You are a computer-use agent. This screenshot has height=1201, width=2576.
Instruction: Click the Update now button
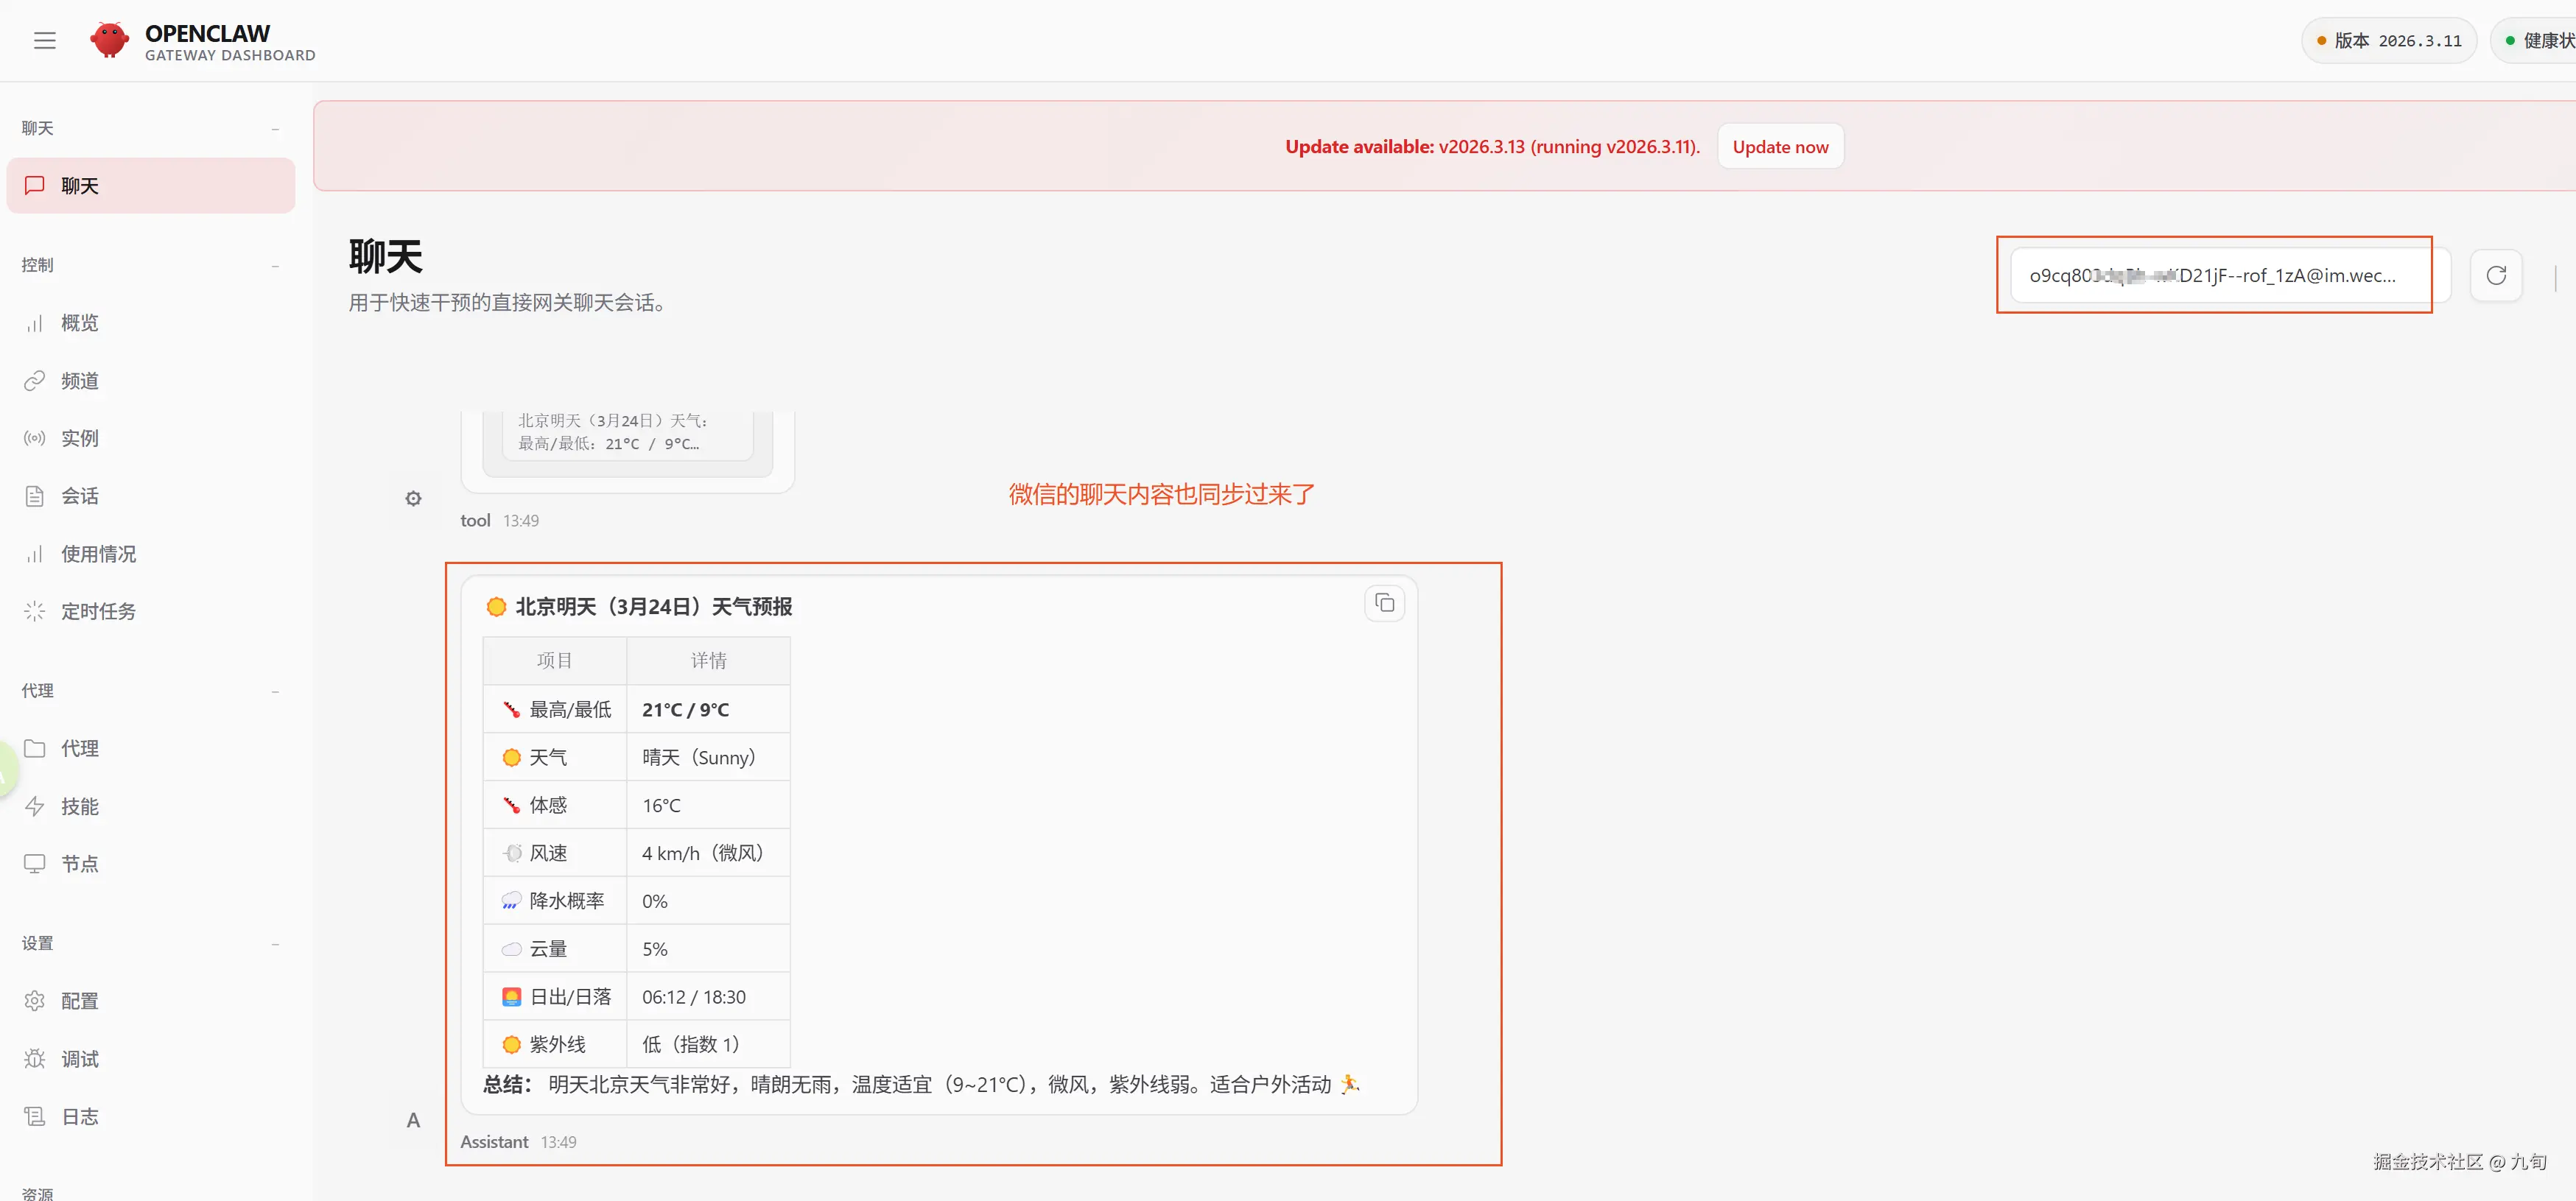pyautogui.click(x=1780, y=147)
